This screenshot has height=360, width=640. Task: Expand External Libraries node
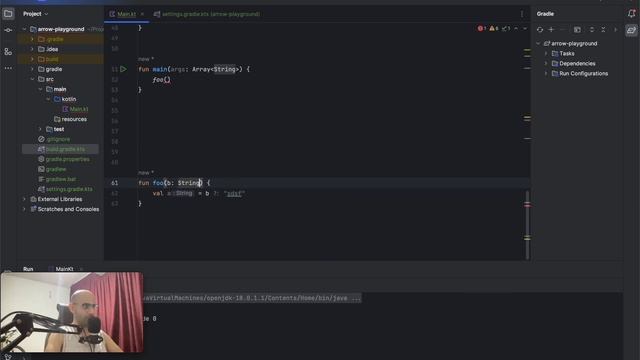coord(24,199)
